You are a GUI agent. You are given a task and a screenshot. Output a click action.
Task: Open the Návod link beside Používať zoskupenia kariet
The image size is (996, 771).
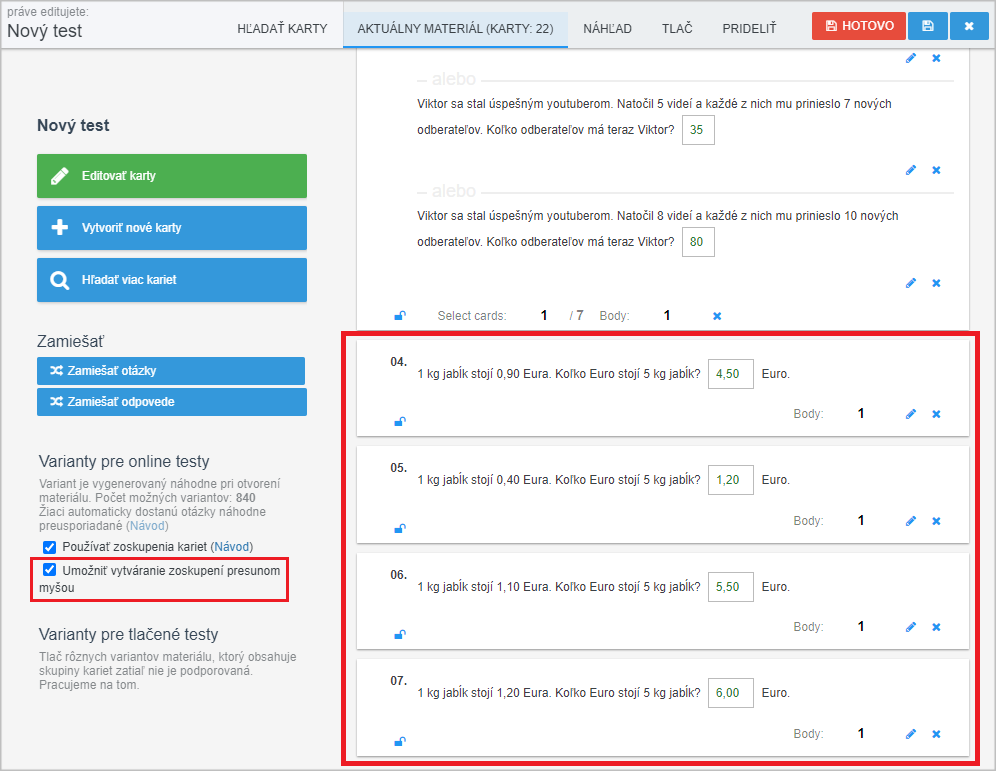(x=231, y=547)
